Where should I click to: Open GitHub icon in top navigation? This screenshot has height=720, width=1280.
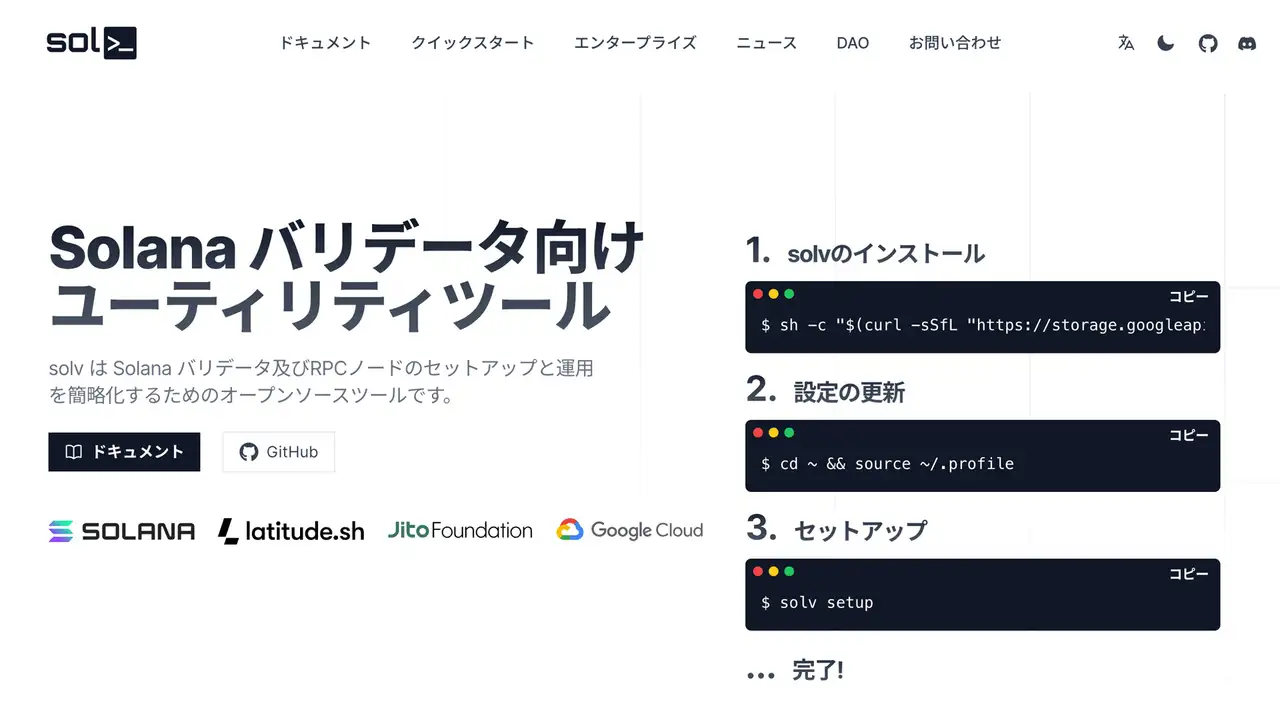[1208, 43]
